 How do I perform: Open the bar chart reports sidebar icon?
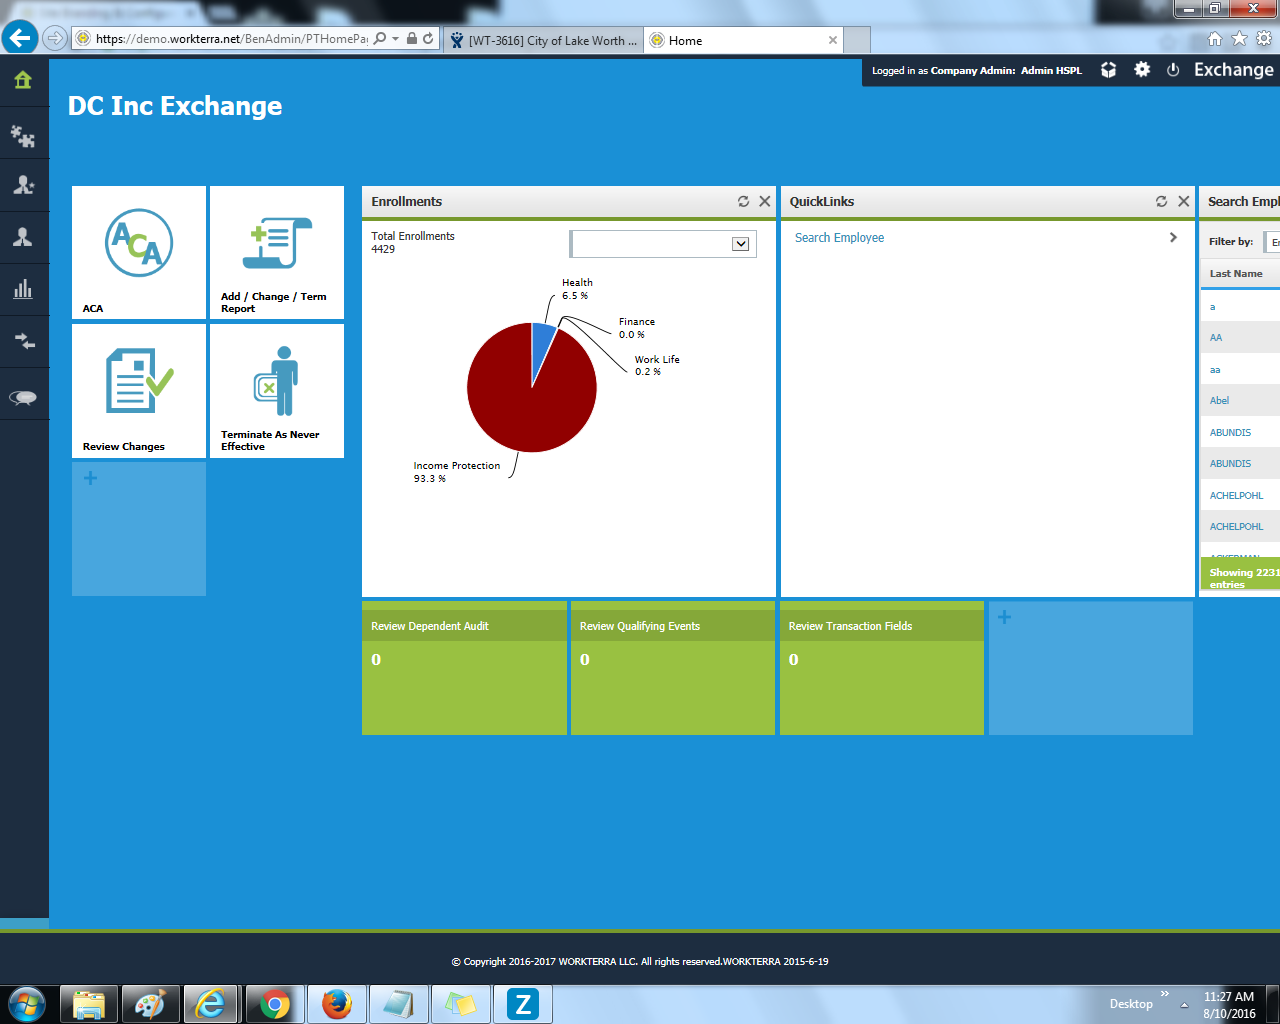click(x=23, y=290)
